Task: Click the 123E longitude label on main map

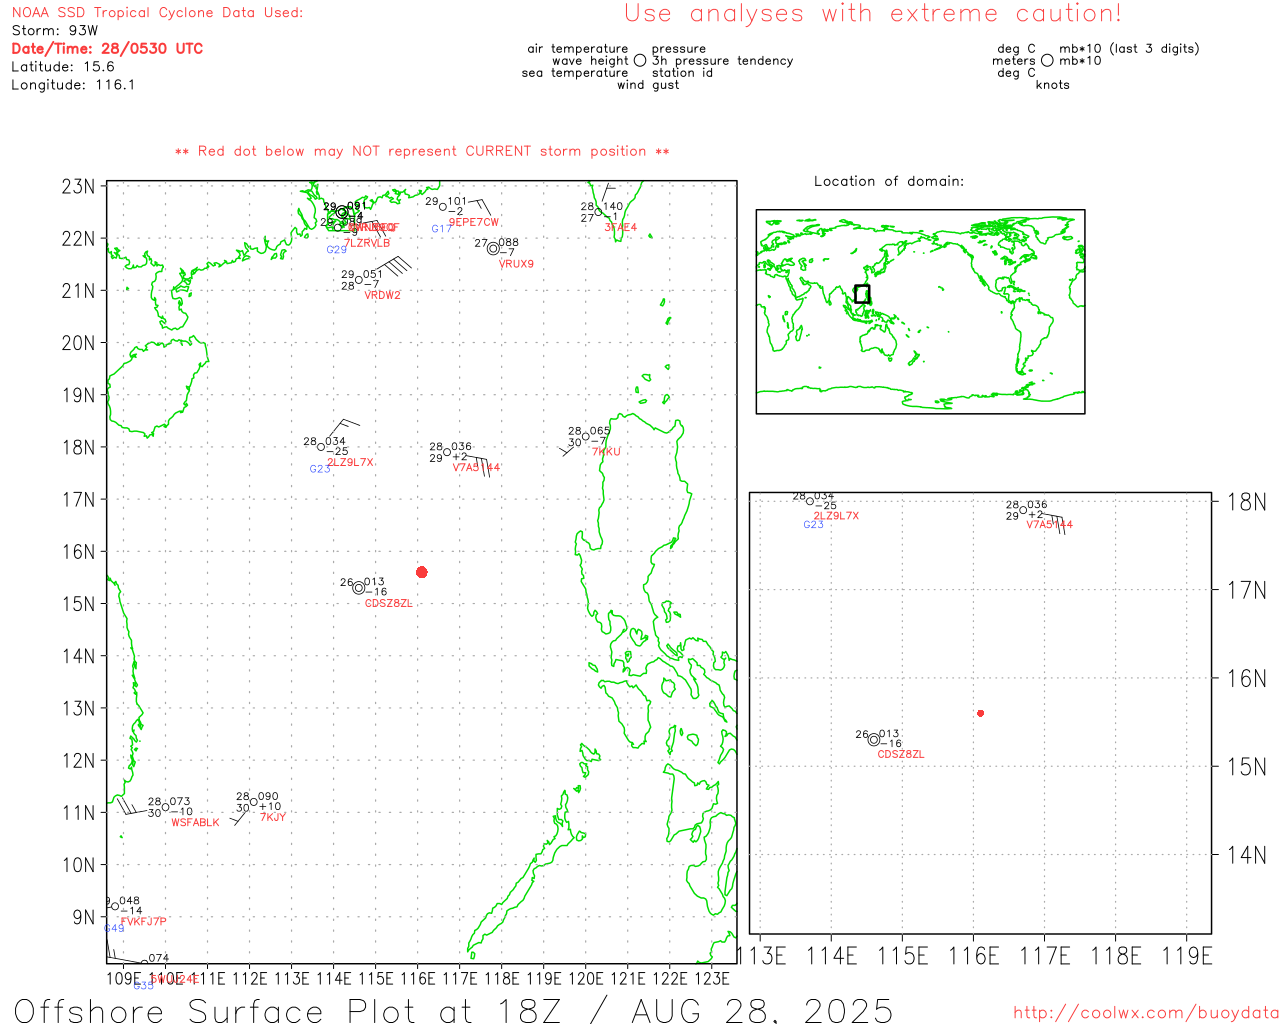Action: point(712,978)
